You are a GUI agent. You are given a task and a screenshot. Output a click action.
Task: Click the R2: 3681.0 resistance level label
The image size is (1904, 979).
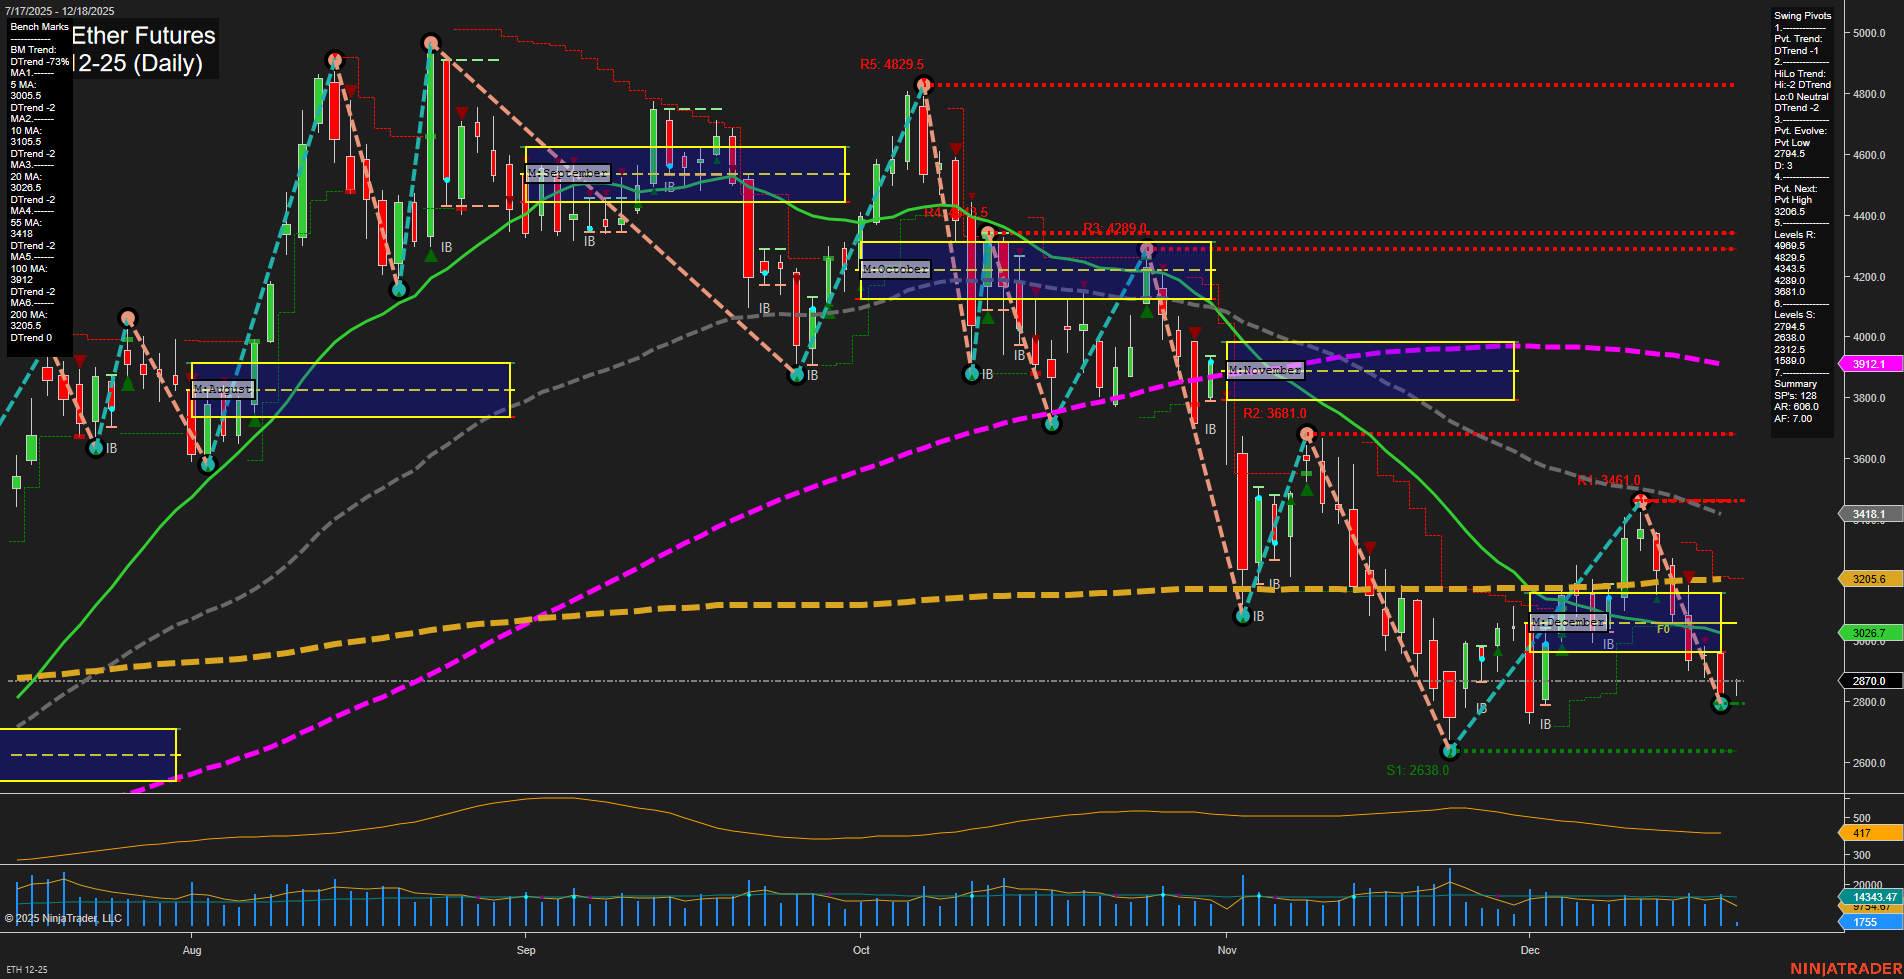[1277, 412]
